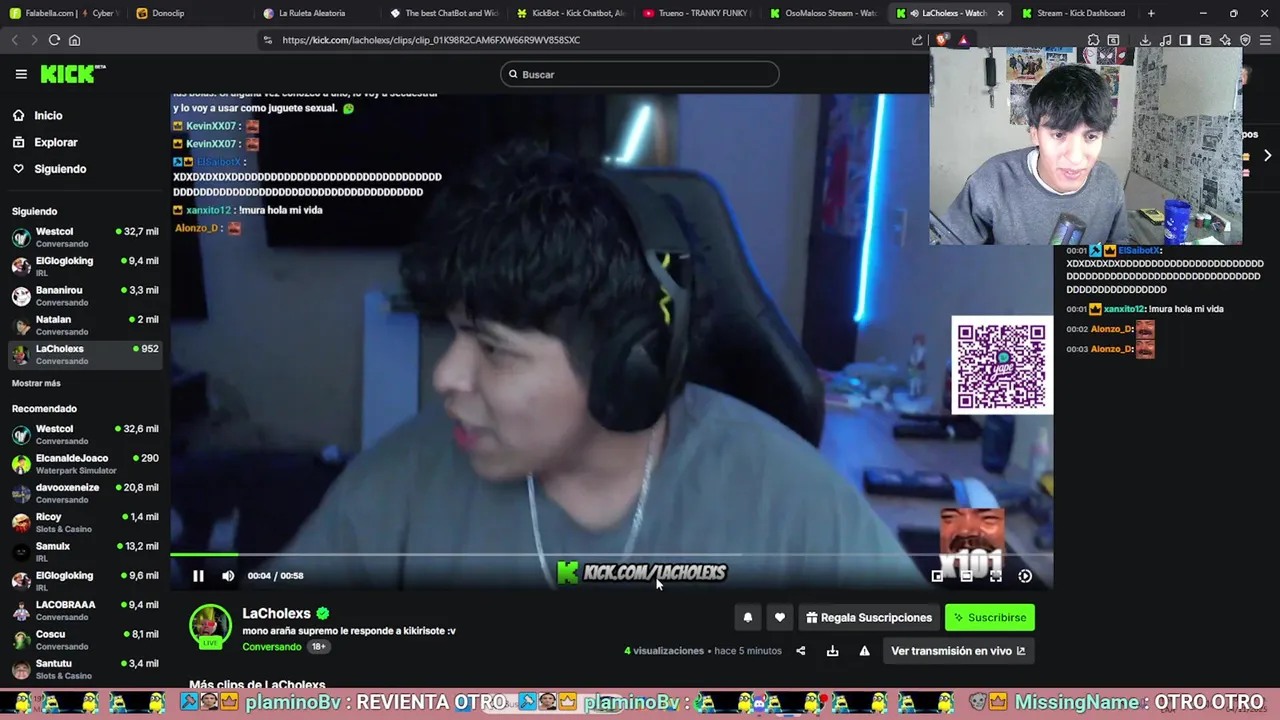Switch to Trueno - TRANKY FUNKY tab

click(698, 13)
